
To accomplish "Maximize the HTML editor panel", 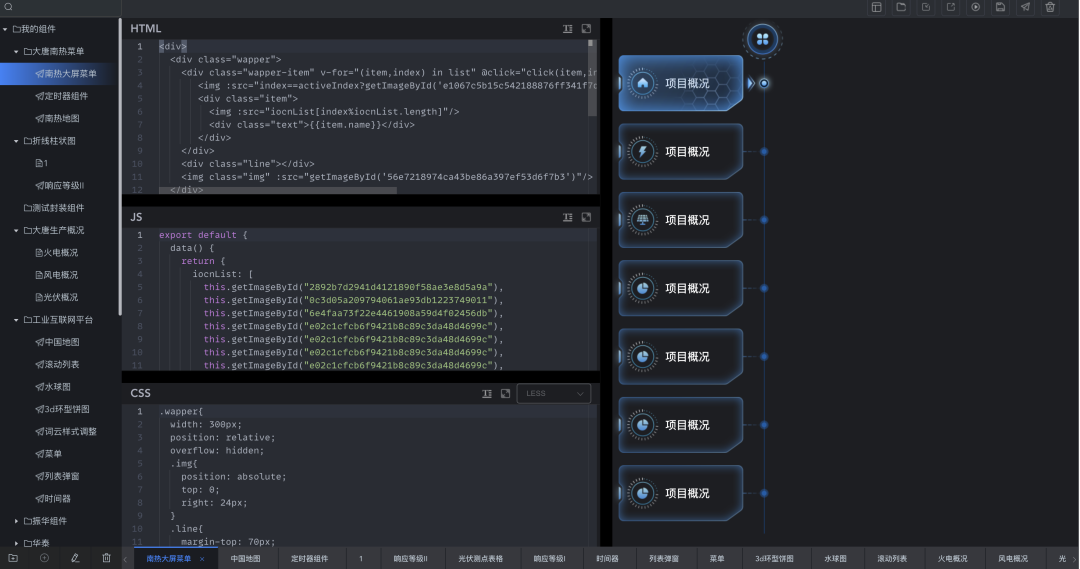I will (586, 29).
